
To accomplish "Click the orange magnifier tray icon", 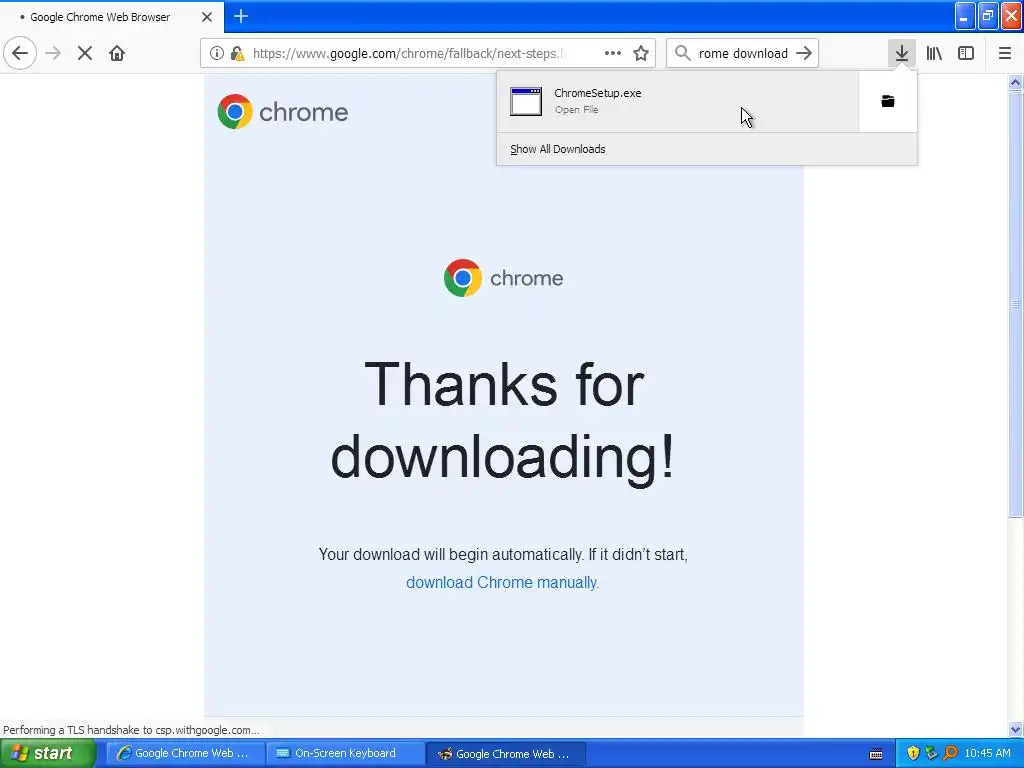I will 950,753.
